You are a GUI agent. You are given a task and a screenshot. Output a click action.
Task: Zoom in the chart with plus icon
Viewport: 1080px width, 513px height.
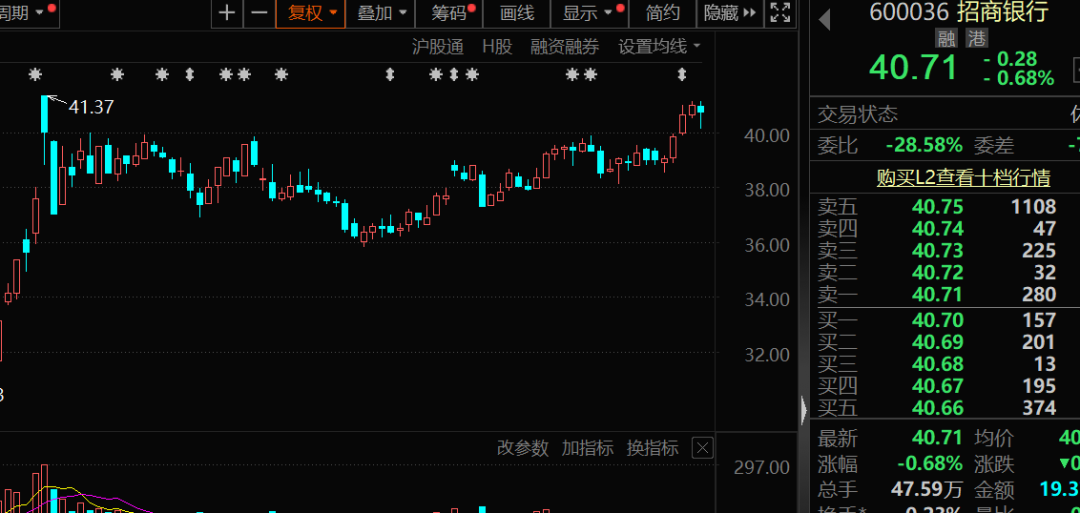[228, 13]
